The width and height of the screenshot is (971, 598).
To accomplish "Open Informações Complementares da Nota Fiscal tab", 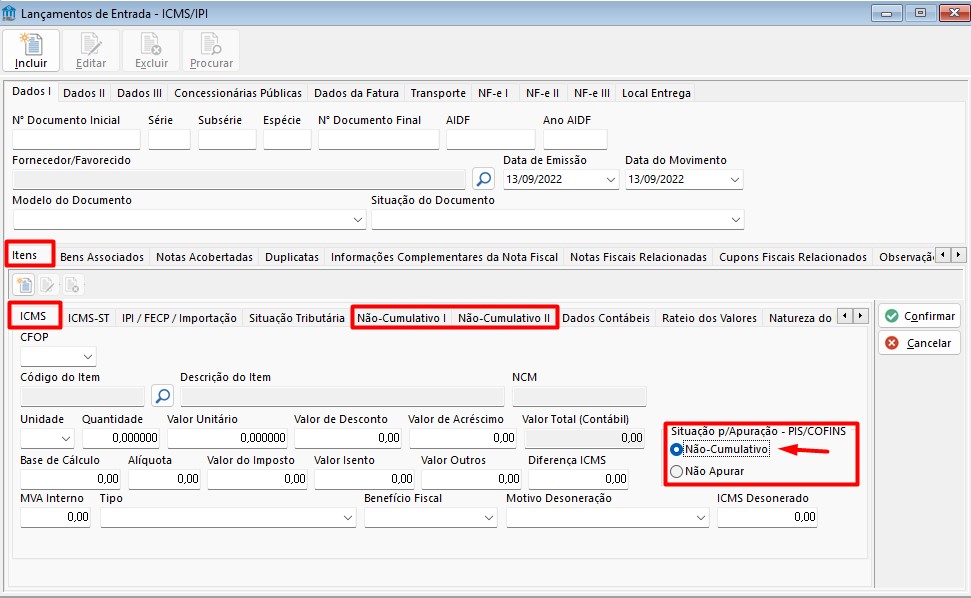I will (444, 257).
